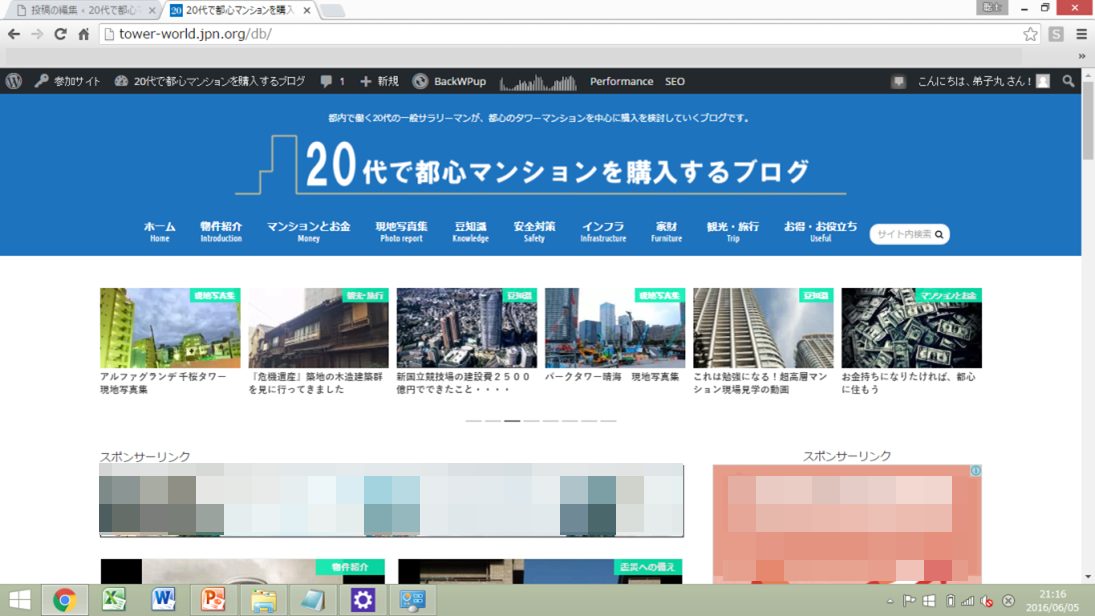The image size is (1095, 616).
Task: Click the WordPress logo in admin bar
Action: [14, 81]
